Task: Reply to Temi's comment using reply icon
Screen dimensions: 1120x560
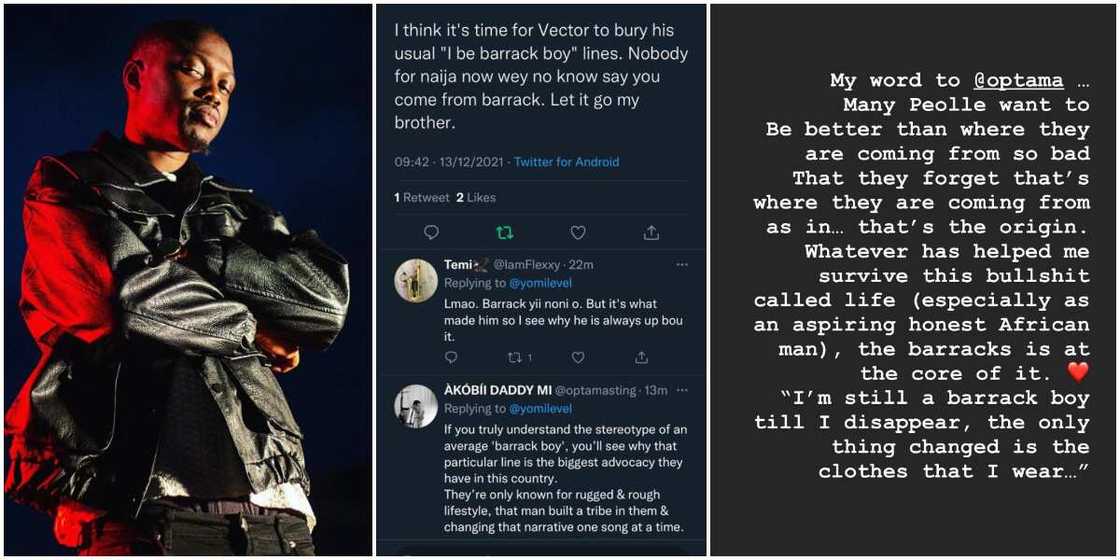Action: pos(451,357)
